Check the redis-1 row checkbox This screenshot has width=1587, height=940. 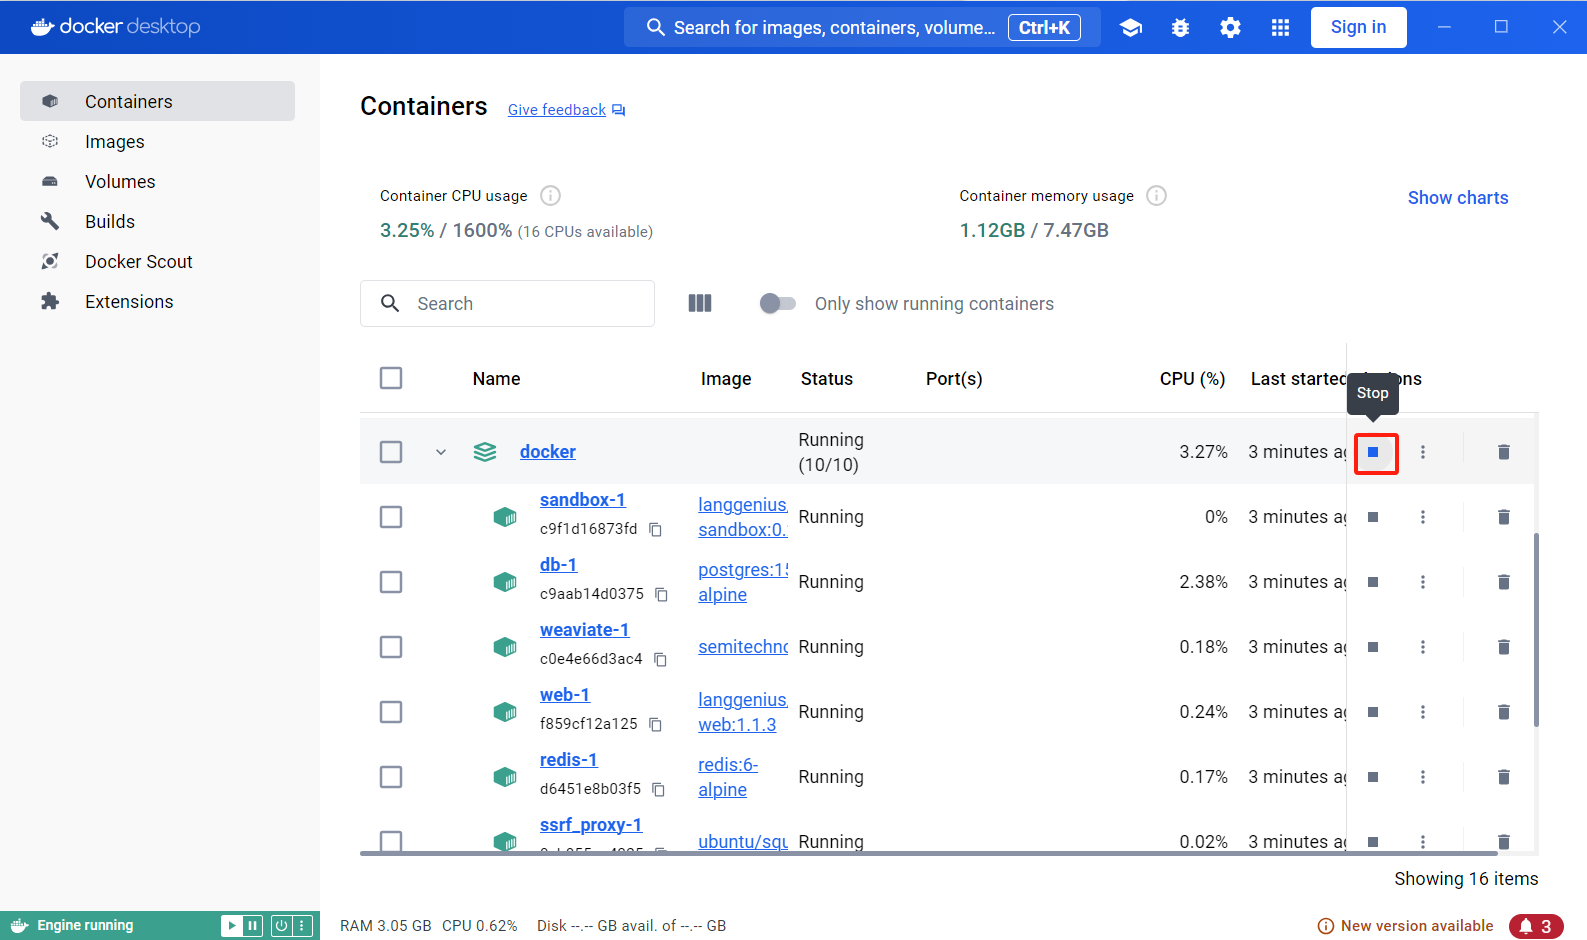pos(391,777)
